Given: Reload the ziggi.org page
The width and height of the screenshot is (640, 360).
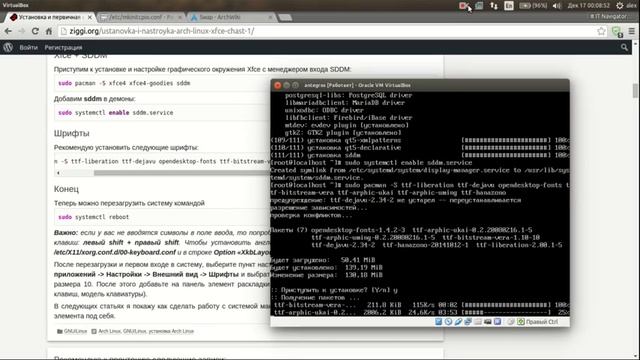Looking at the screenshot, I should (x=35, y=31).
